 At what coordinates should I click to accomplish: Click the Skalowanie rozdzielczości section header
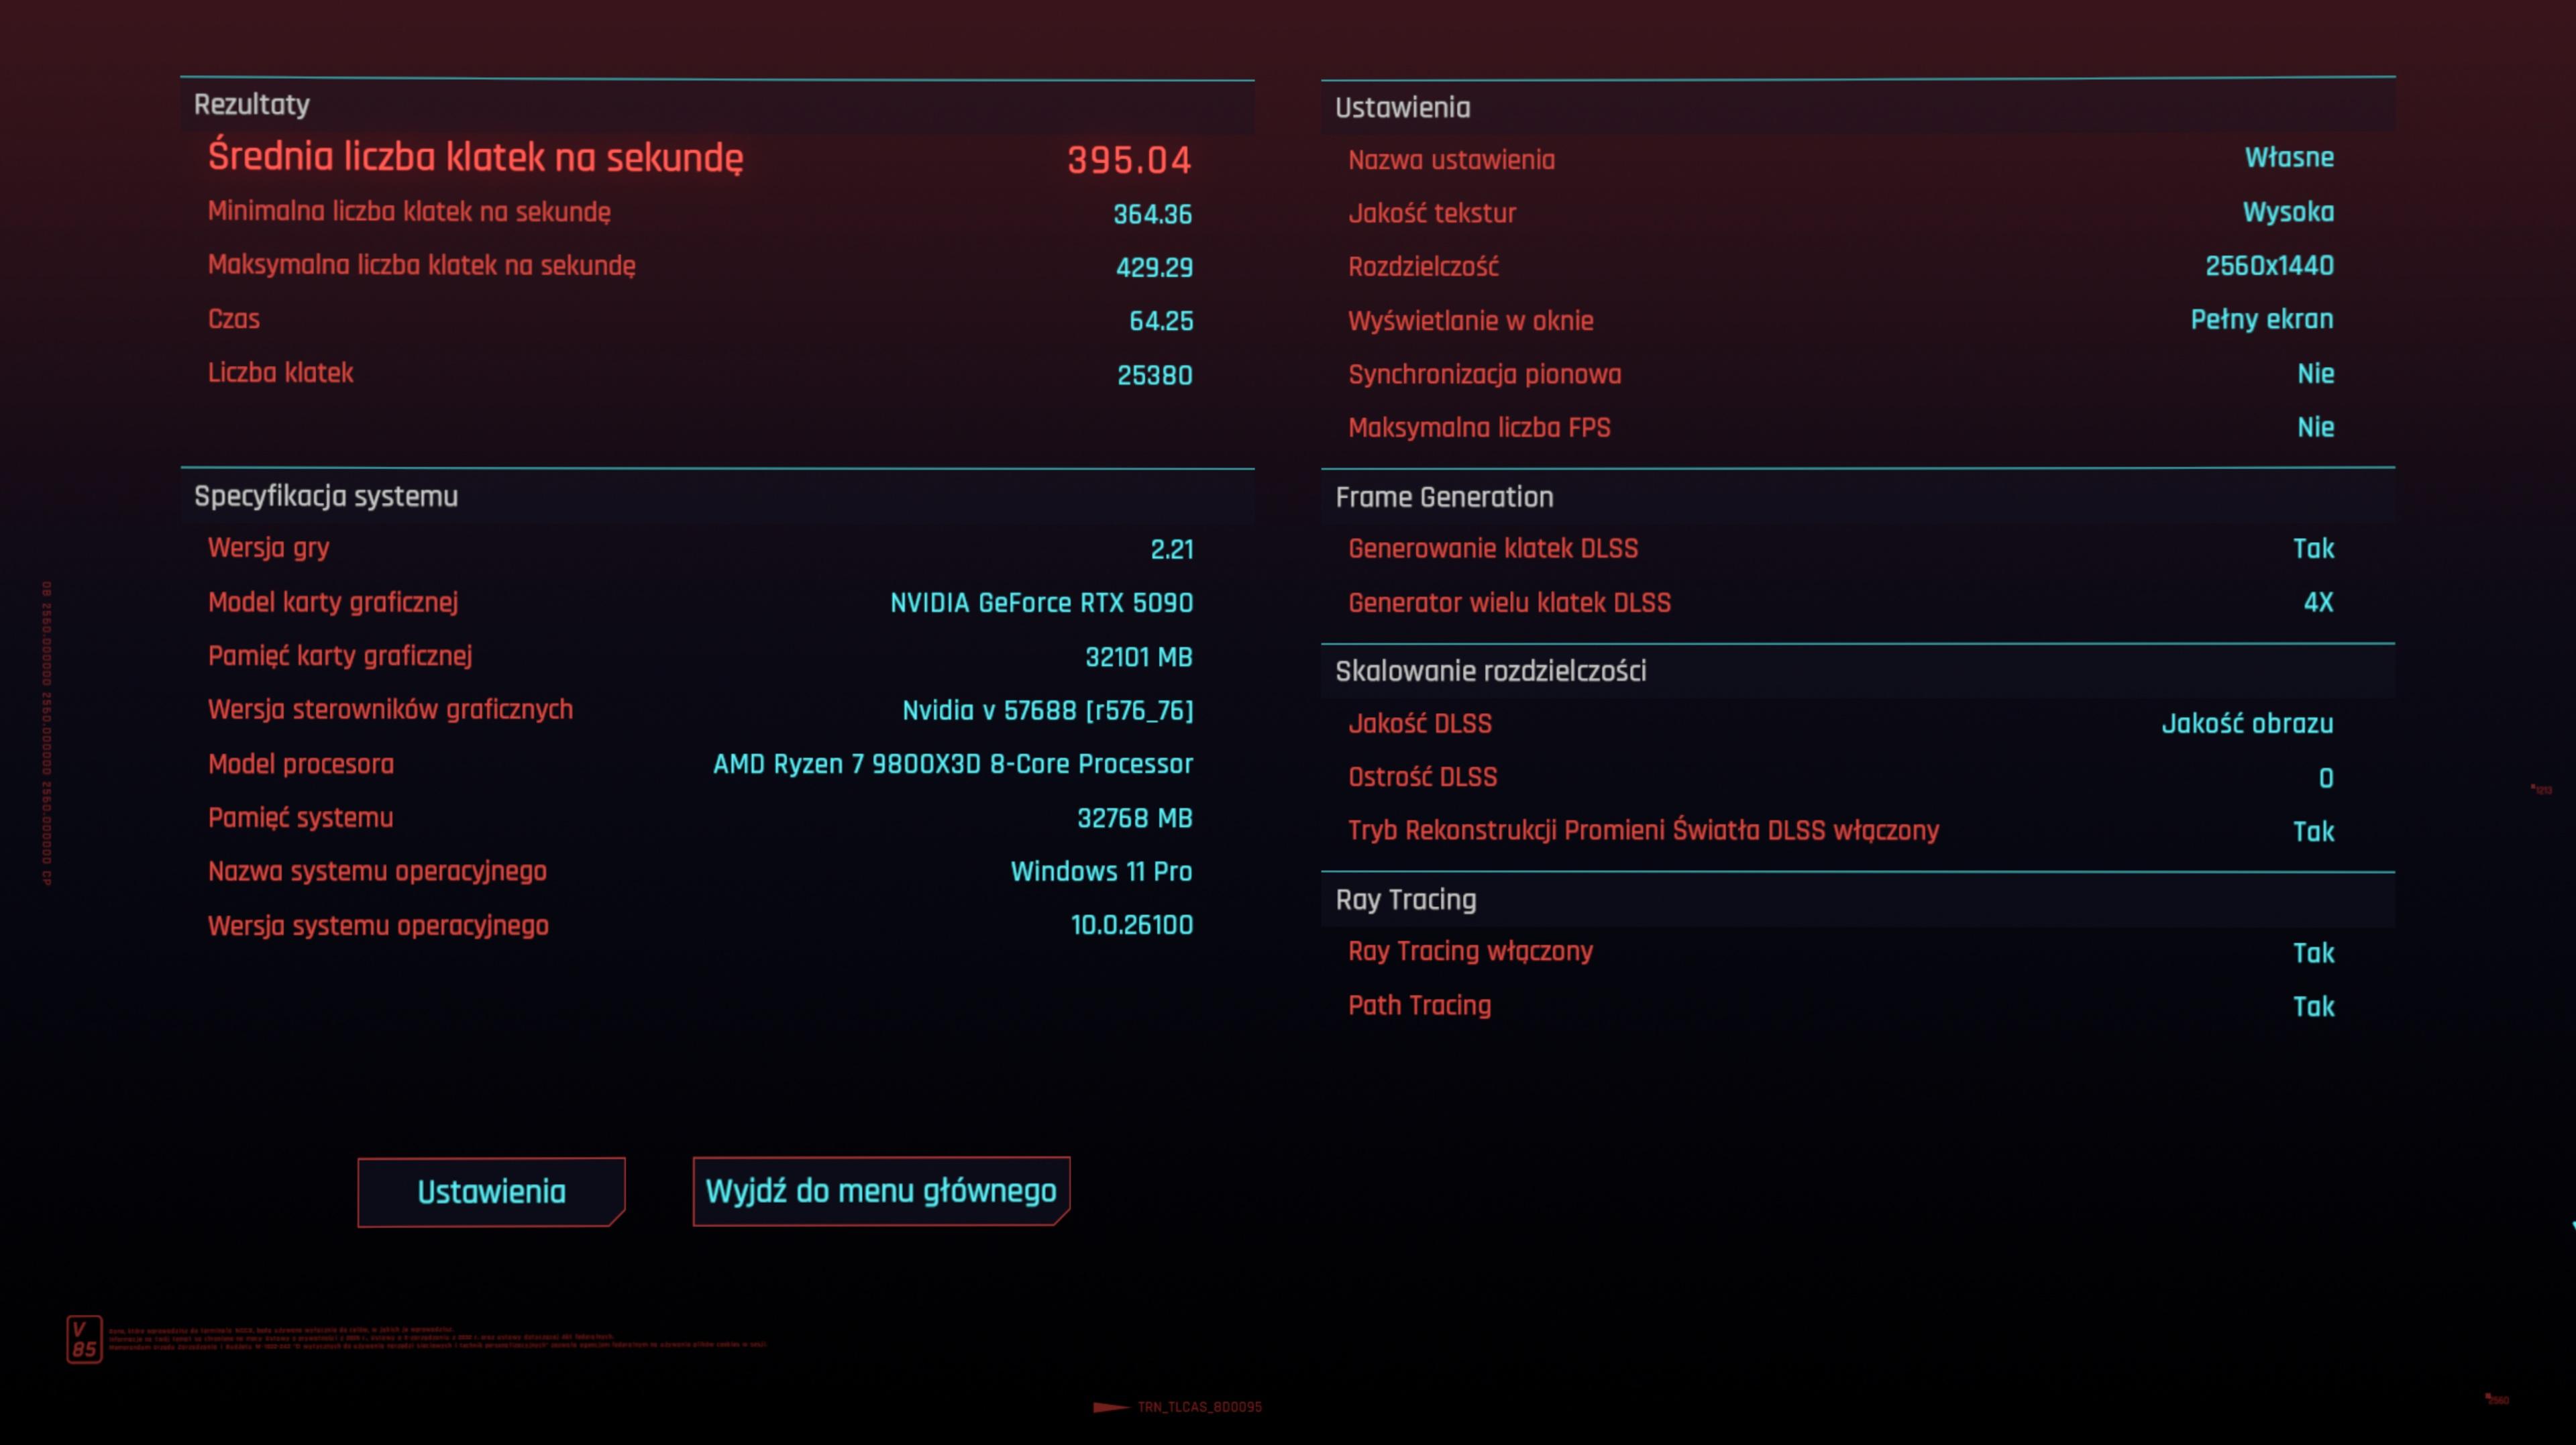[x=1490, y=671]
